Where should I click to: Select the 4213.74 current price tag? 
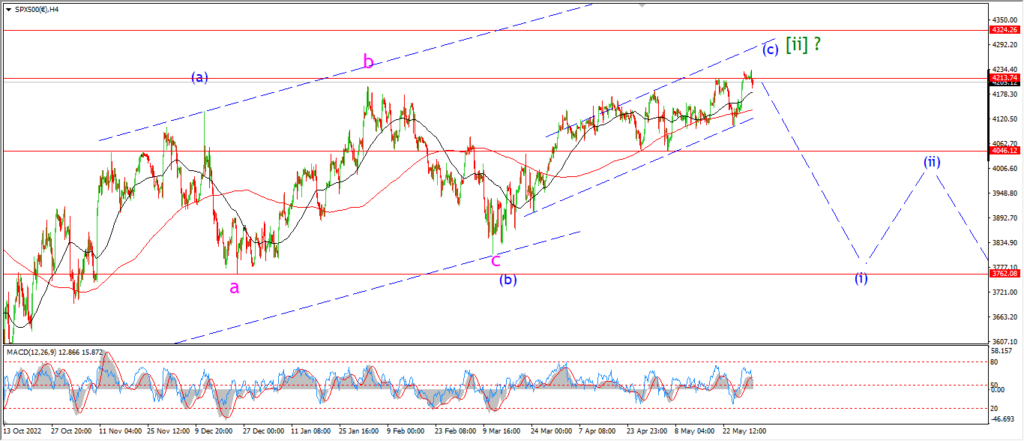coord(1001,78)
